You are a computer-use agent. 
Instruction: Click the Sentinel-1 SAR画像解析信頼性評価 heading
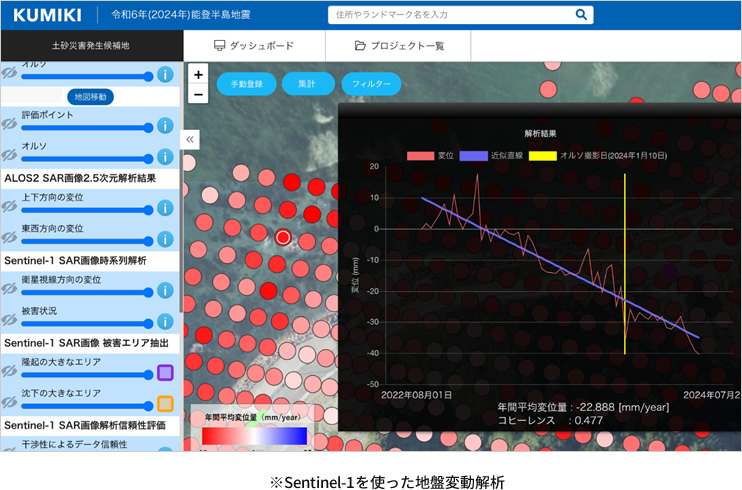(x=85, y=426)
